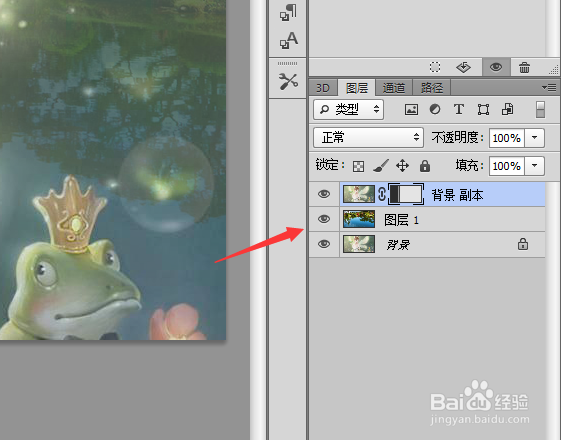Image resolution: width=561 pixels, height=440 pixels.
Task: Click the panel resize grip corner
Action: point(553,70)
